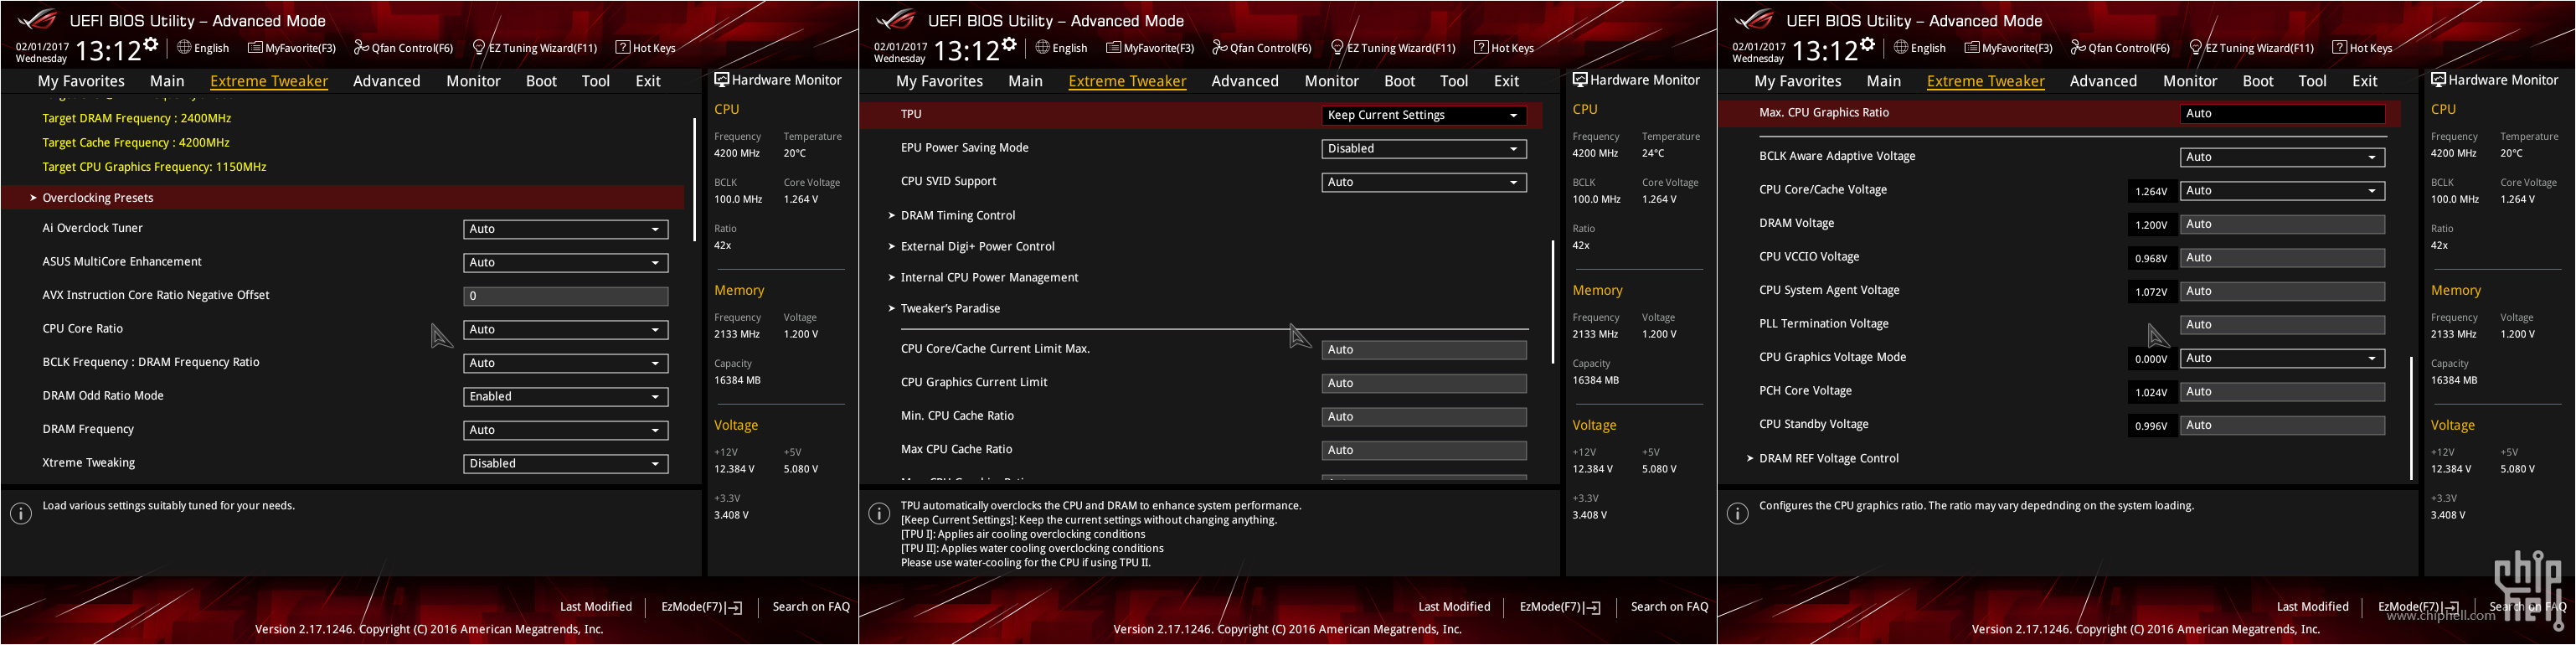This screenshot has width=2576, height=645.
Task: Switch to Main tab in left panel
Action: click(x=167, y=81)
